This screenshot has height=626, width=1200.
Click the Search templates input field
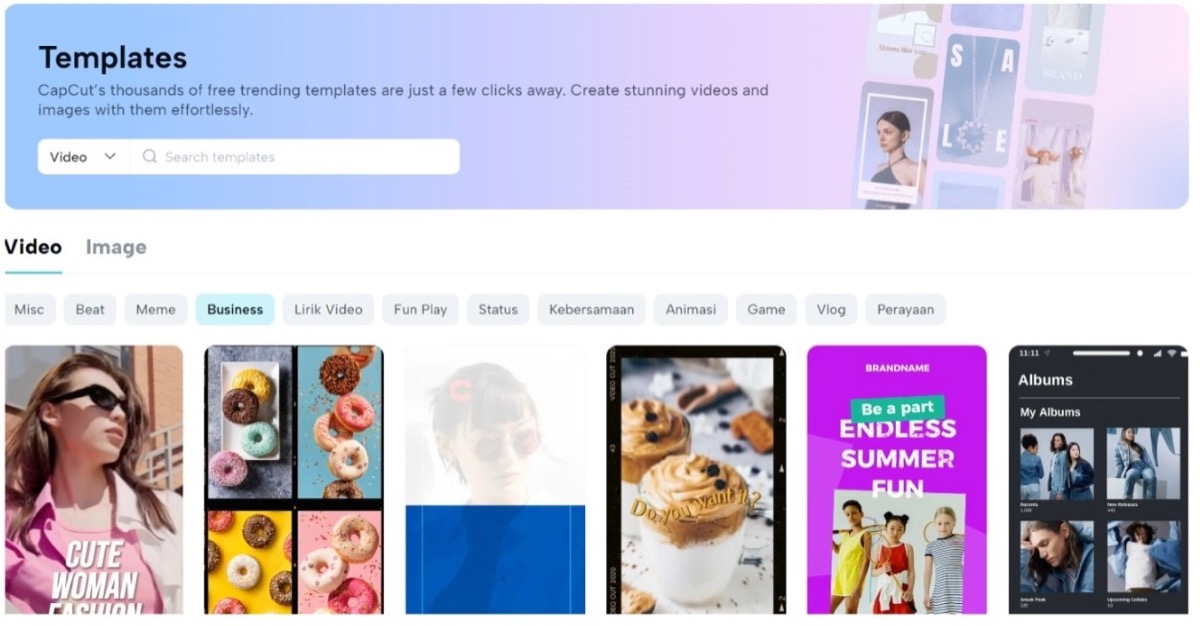coord(295,157)
